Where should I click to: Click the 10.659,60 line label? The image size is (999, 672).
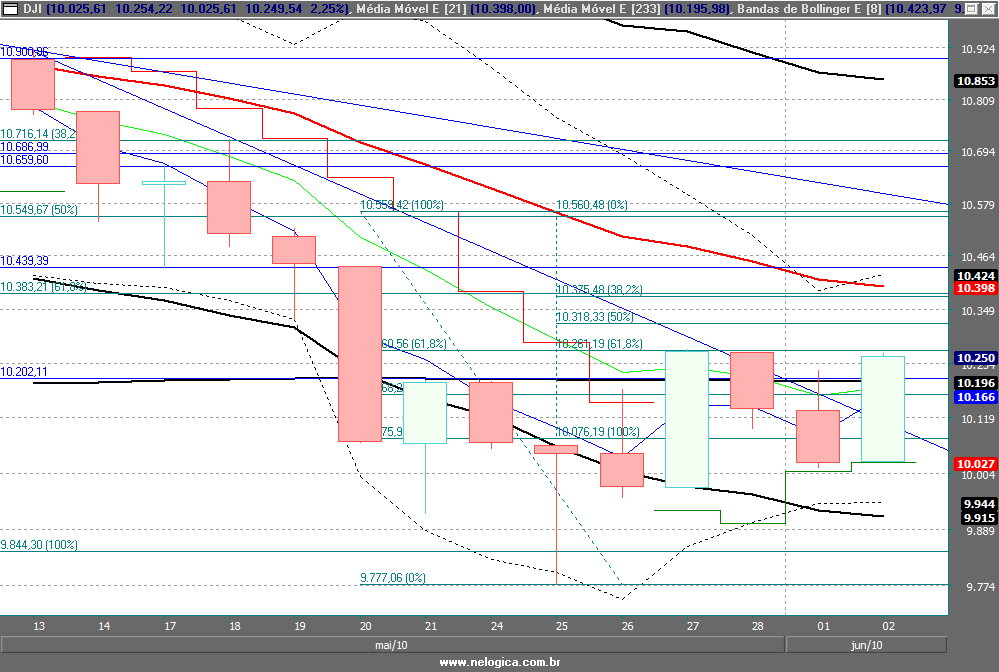24,160
